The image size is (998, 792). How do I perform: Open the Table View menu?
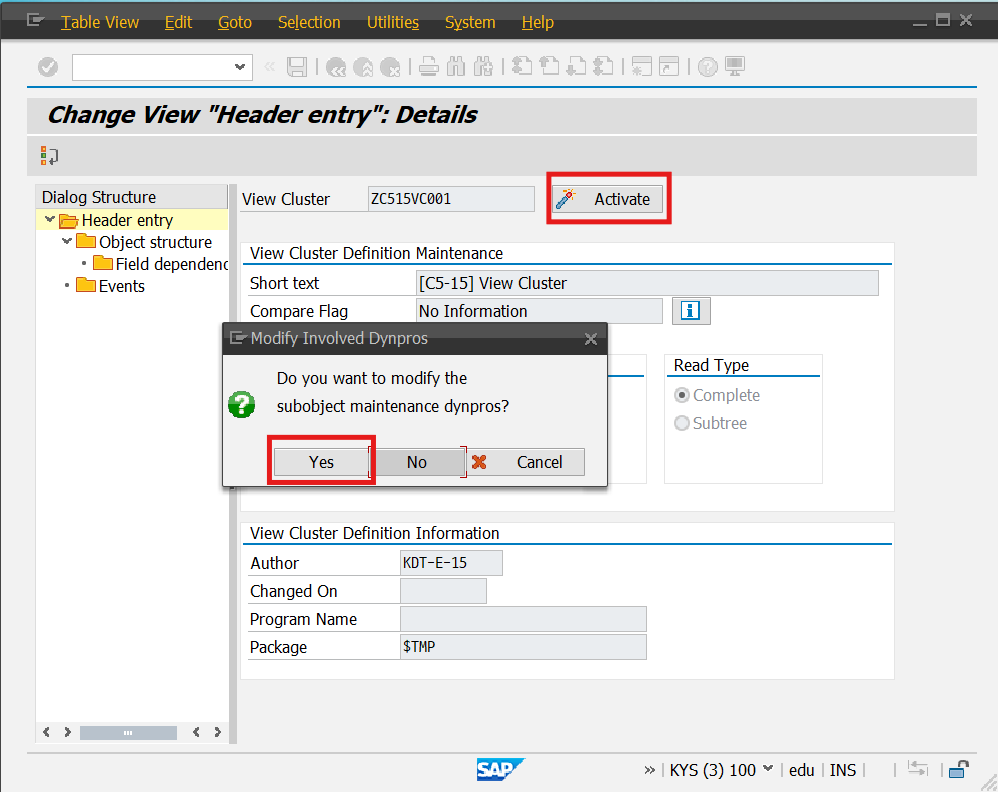click(x=100, y=22)
